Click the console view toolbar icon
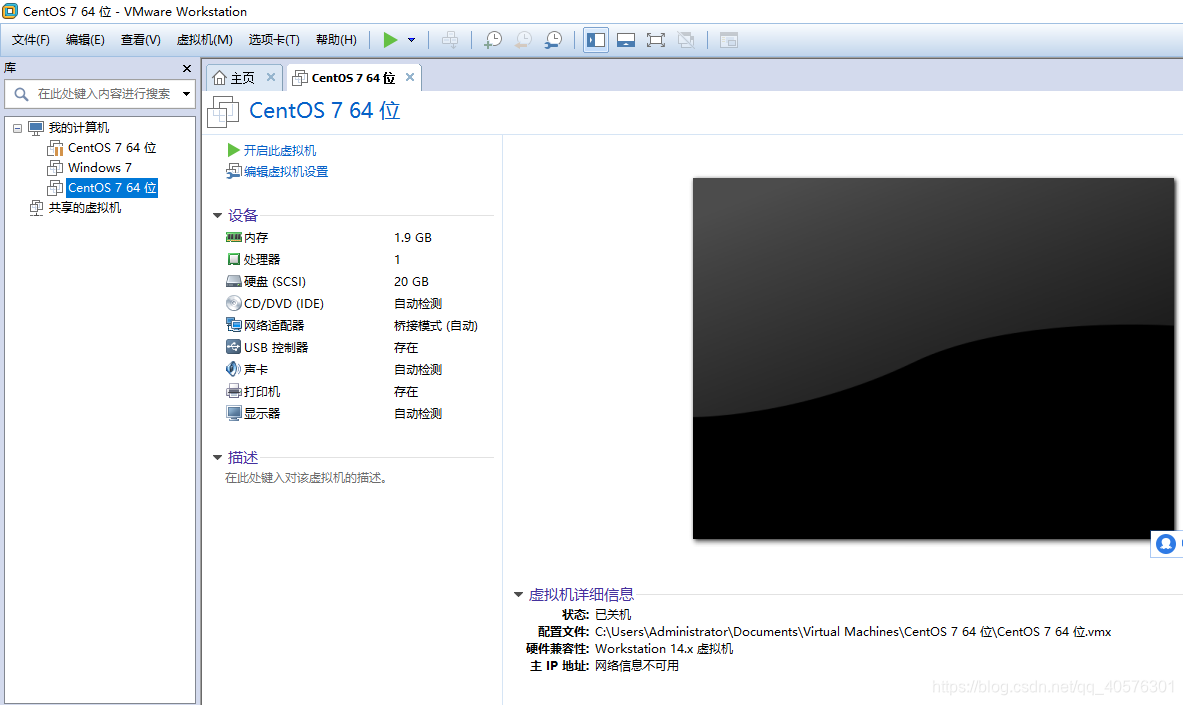 point(729,40)
